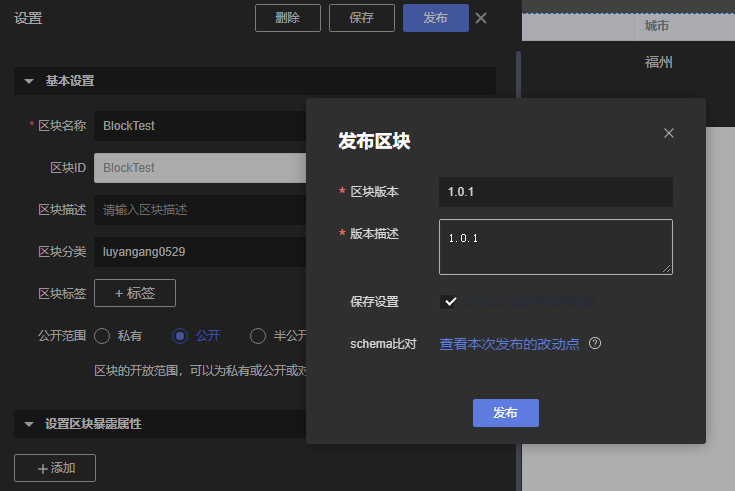Viewport: 735px width, 491px height.
Task: Open the 区块分类 dropdown
Action: 200,252
